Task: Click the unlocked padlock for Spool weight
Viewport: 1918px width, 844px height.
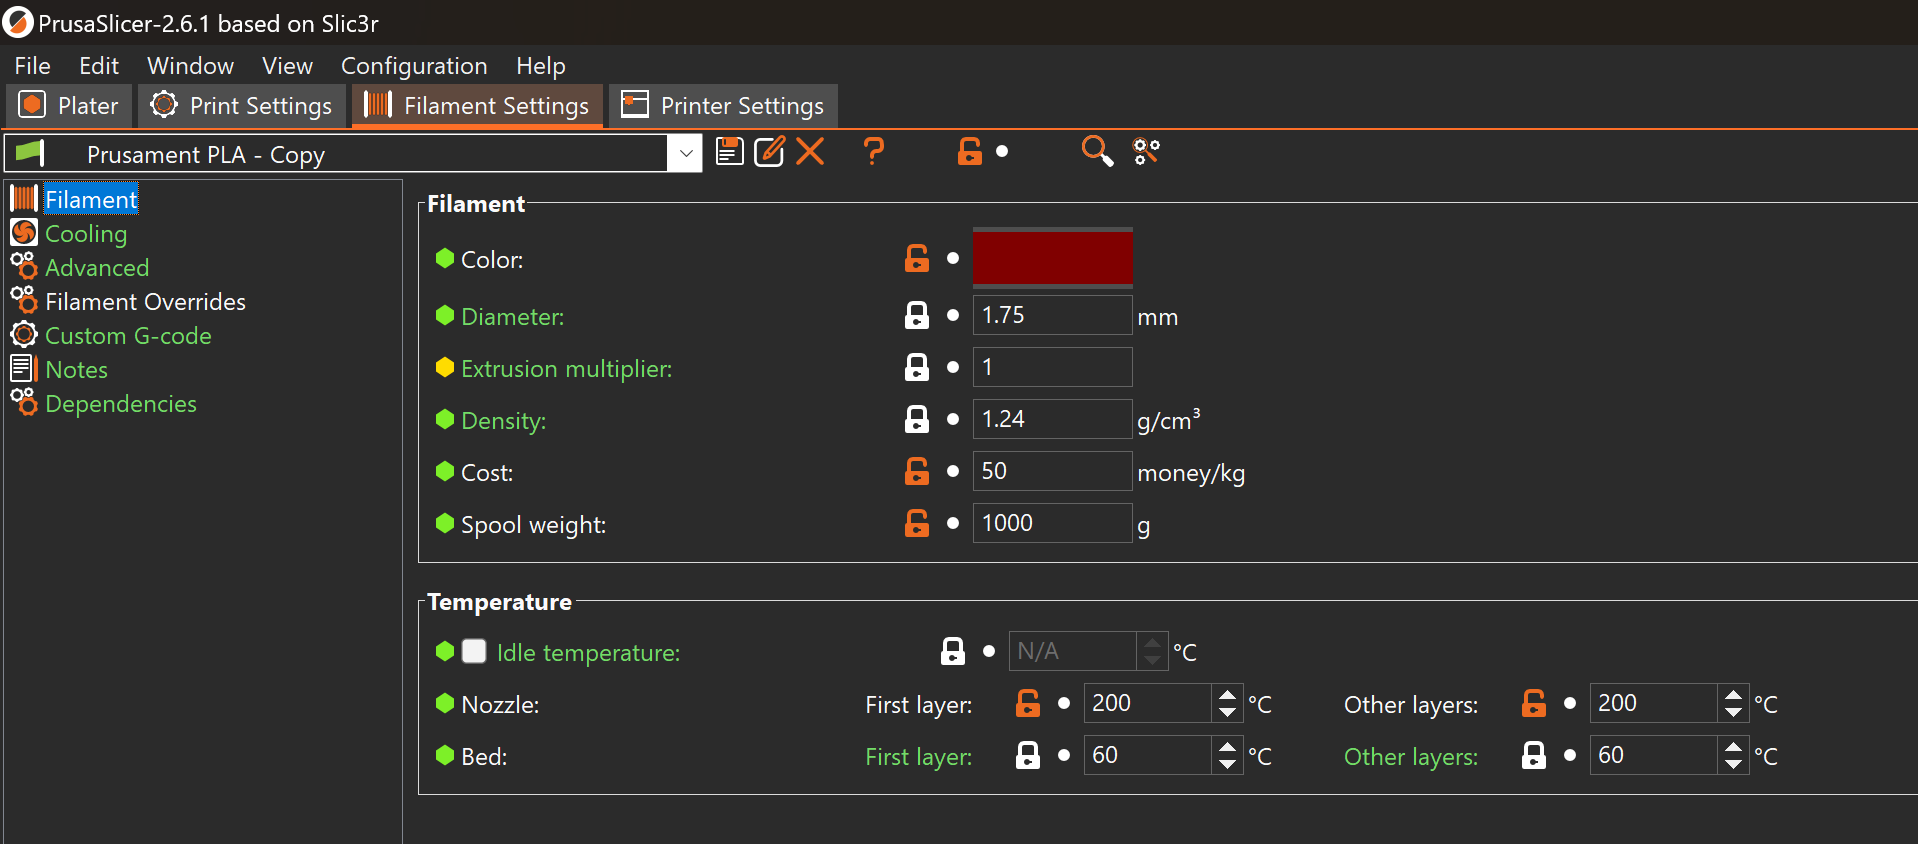Action: tap(917, 524)
